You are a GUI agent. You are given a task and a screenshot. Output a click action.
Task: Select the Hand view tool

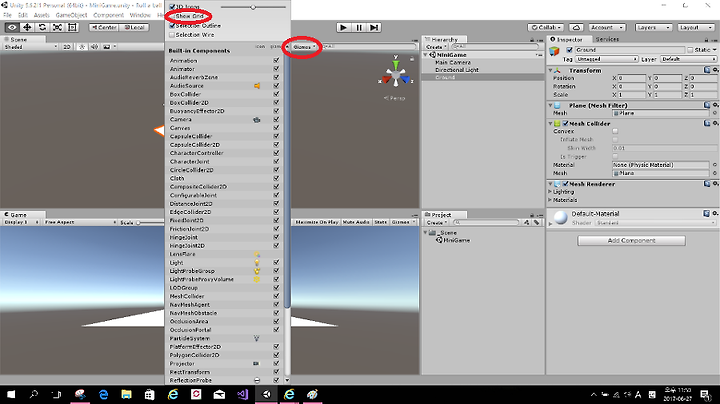(x=12, y=28)
